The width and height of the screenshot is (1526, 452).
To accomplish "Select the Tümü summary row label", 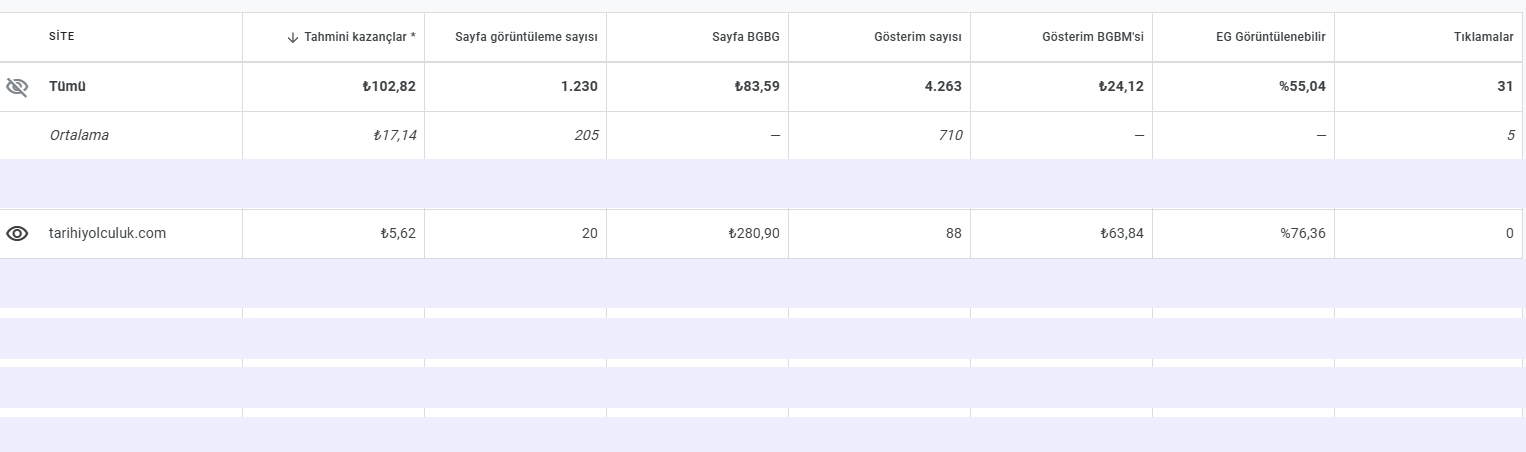I will (67, 87).
